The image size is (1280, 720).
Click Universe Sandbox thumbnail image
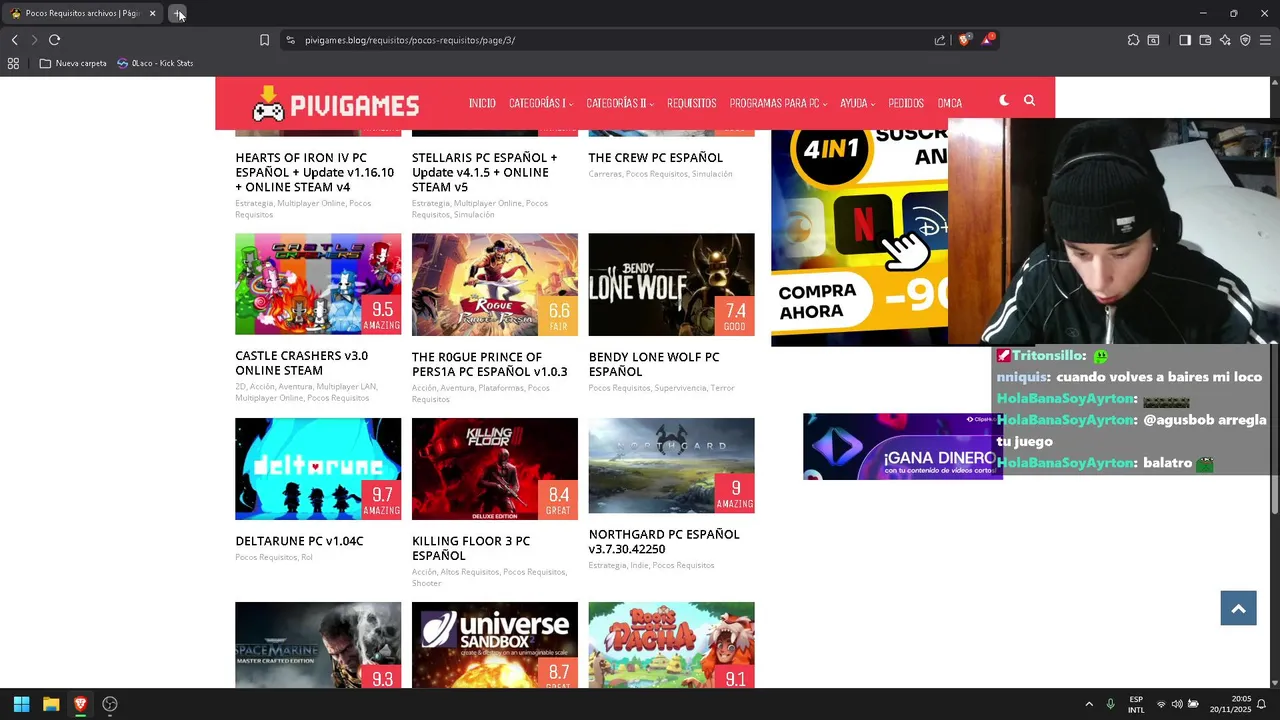click(495, 644)
